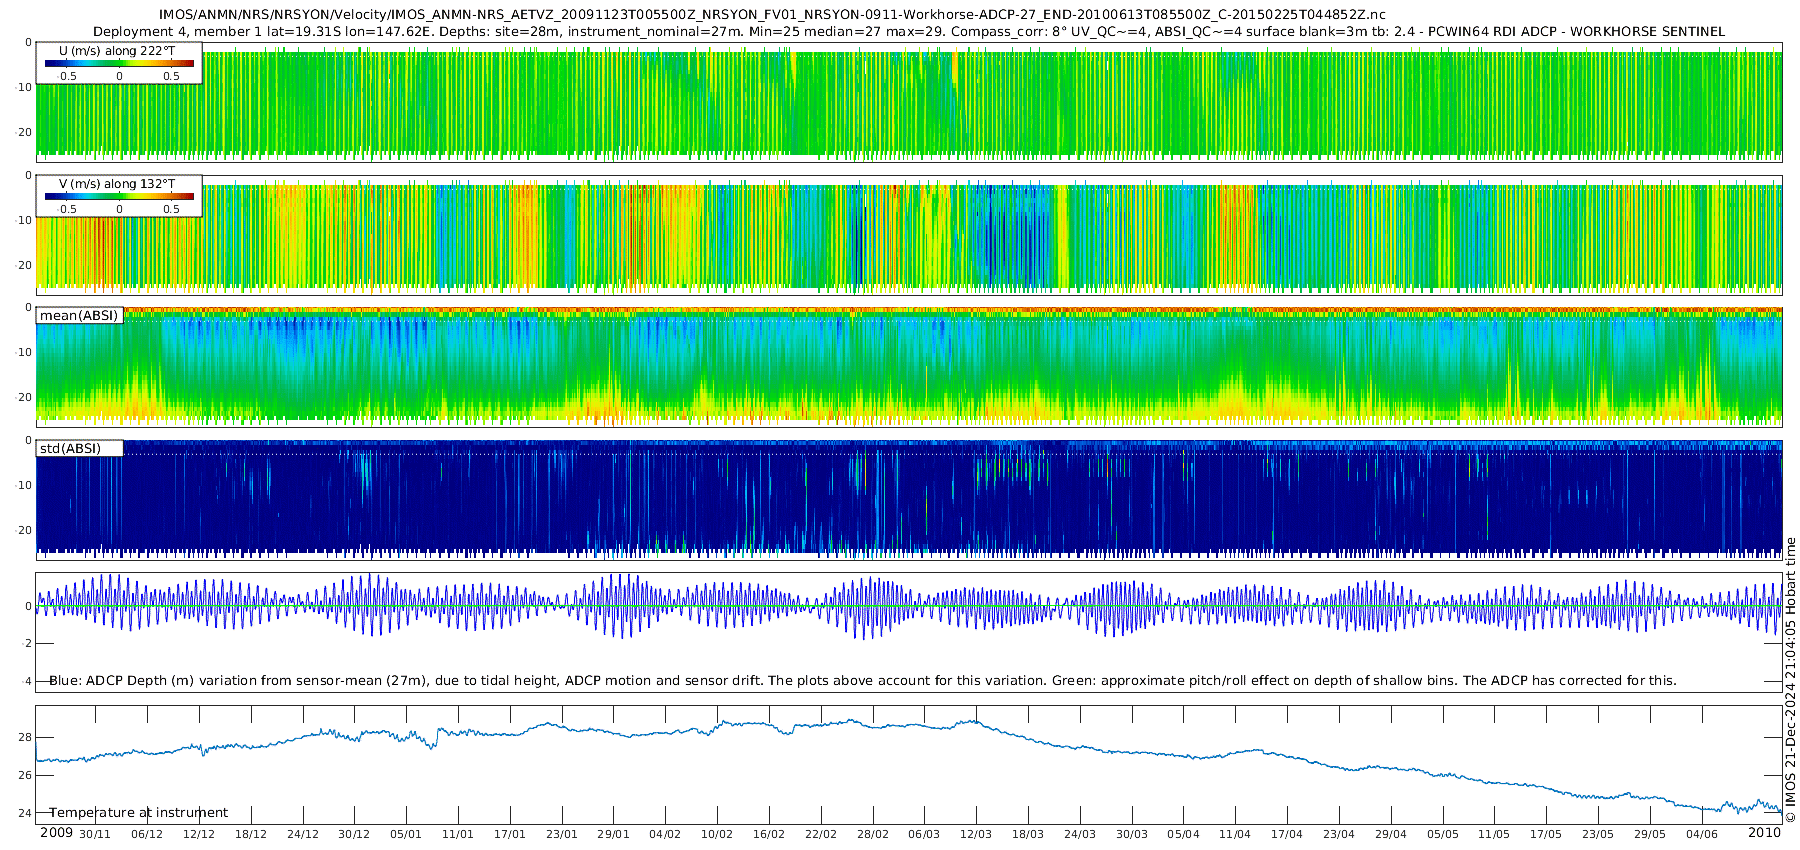
Task: Click the 28 tick on temperature axis
Action: tap(25, 737)
